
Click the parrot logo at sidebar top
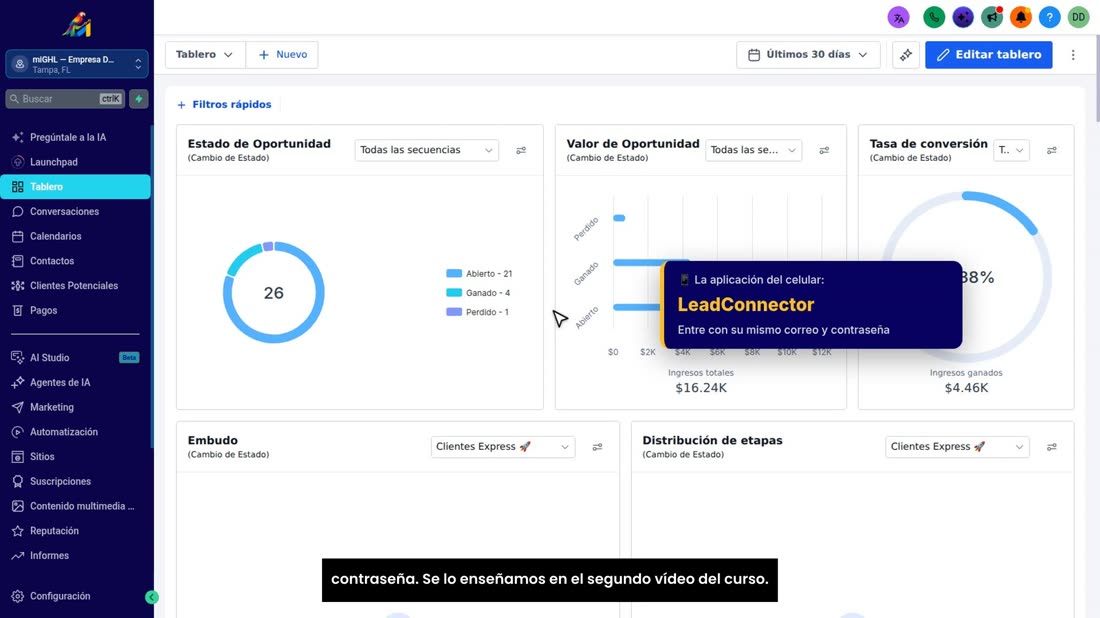coord(77,25)
